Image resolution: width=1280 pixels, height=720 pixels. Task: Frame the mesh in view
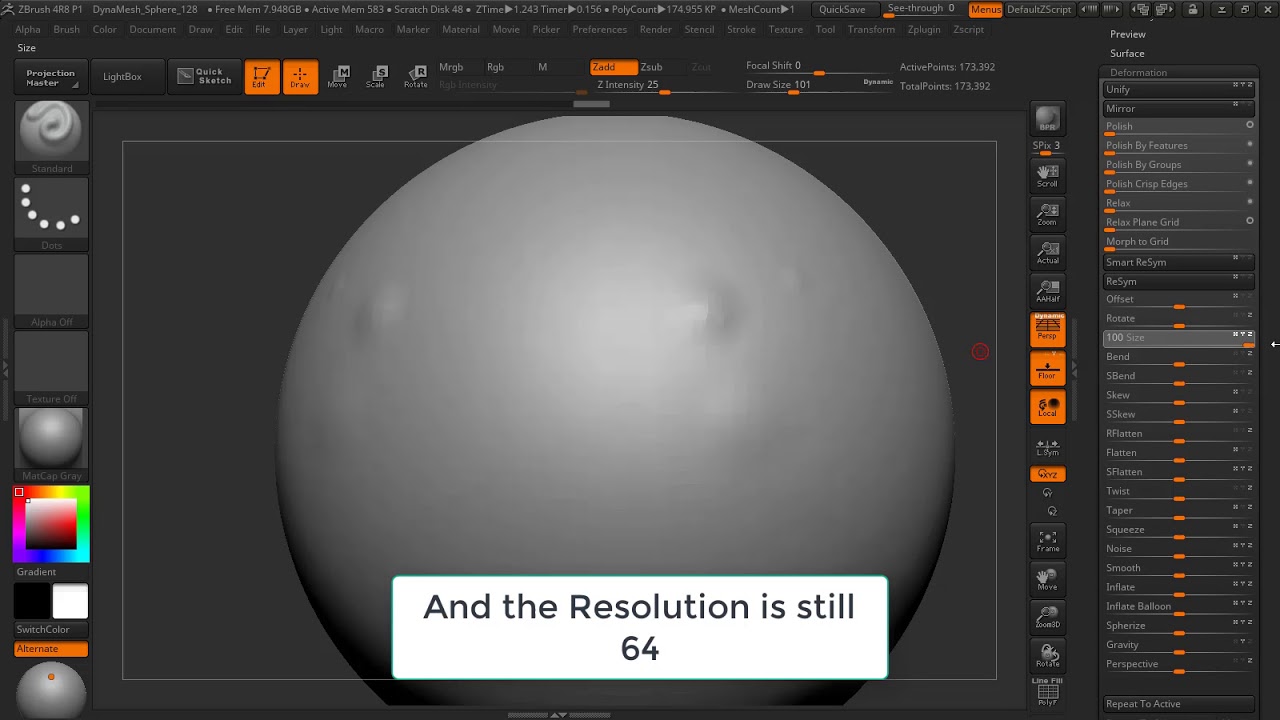click(1047, 541)
